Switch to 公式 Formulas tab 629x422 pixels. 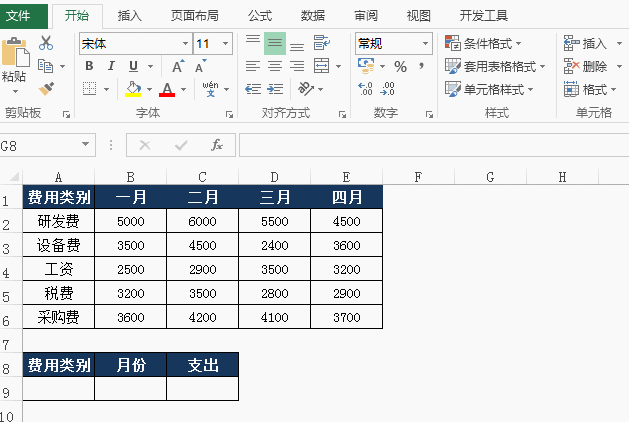pyautogui.click(x=260, y=16)
